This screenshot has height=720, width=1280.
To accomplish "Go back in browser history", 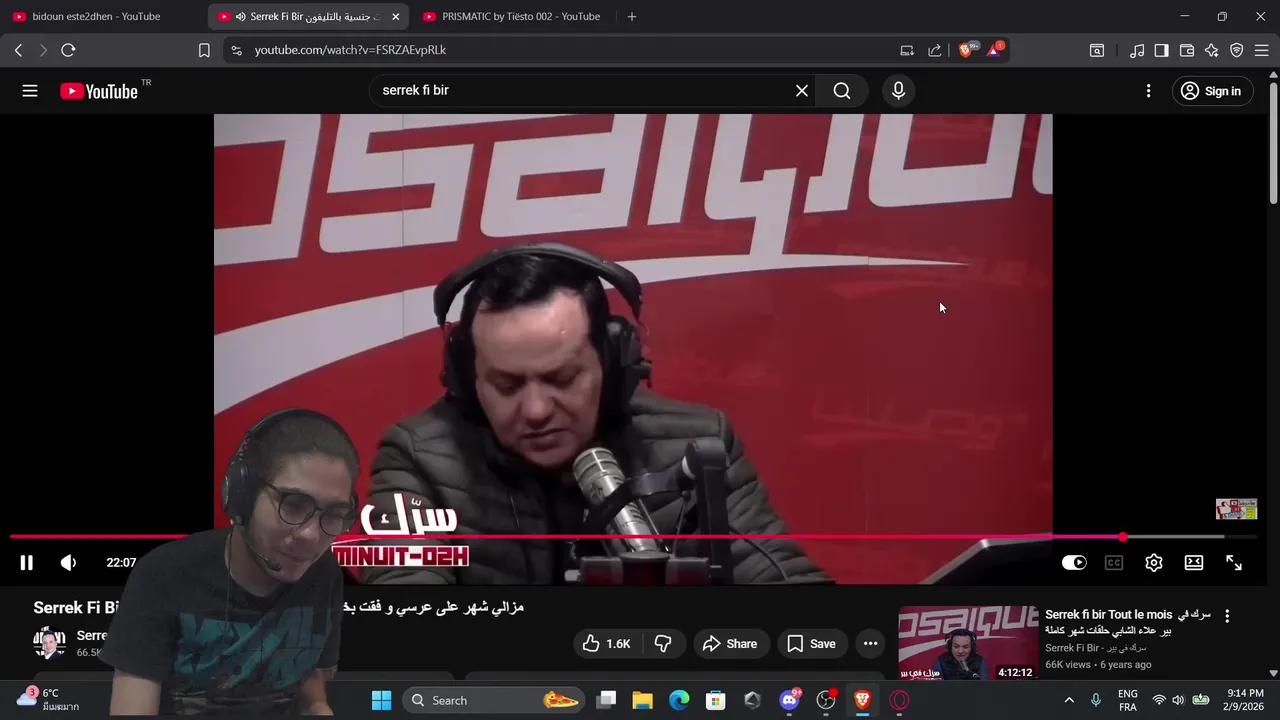I will pyautogui.click(x=18, y=50).
